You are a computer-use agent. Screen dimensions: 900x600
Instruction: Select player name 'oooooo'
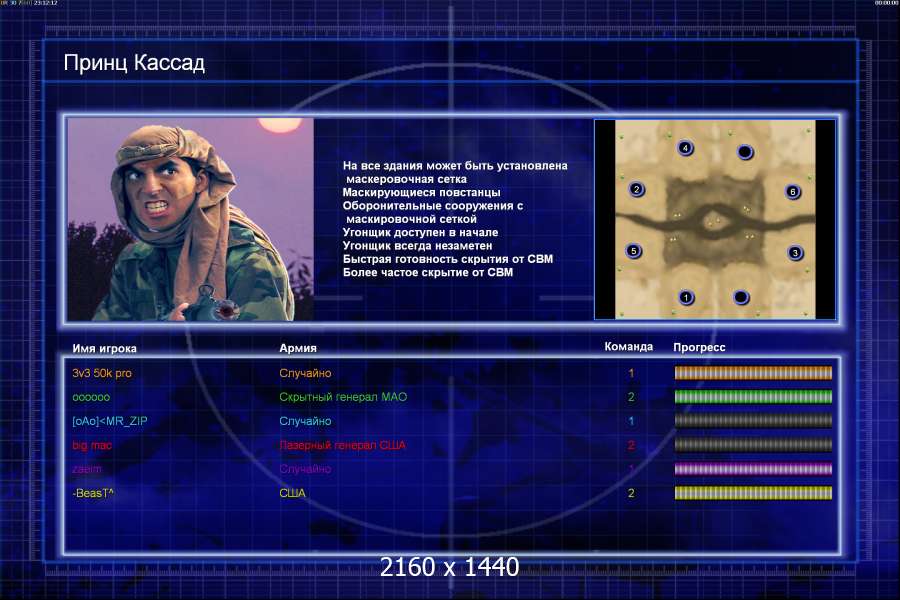[91, 397]
